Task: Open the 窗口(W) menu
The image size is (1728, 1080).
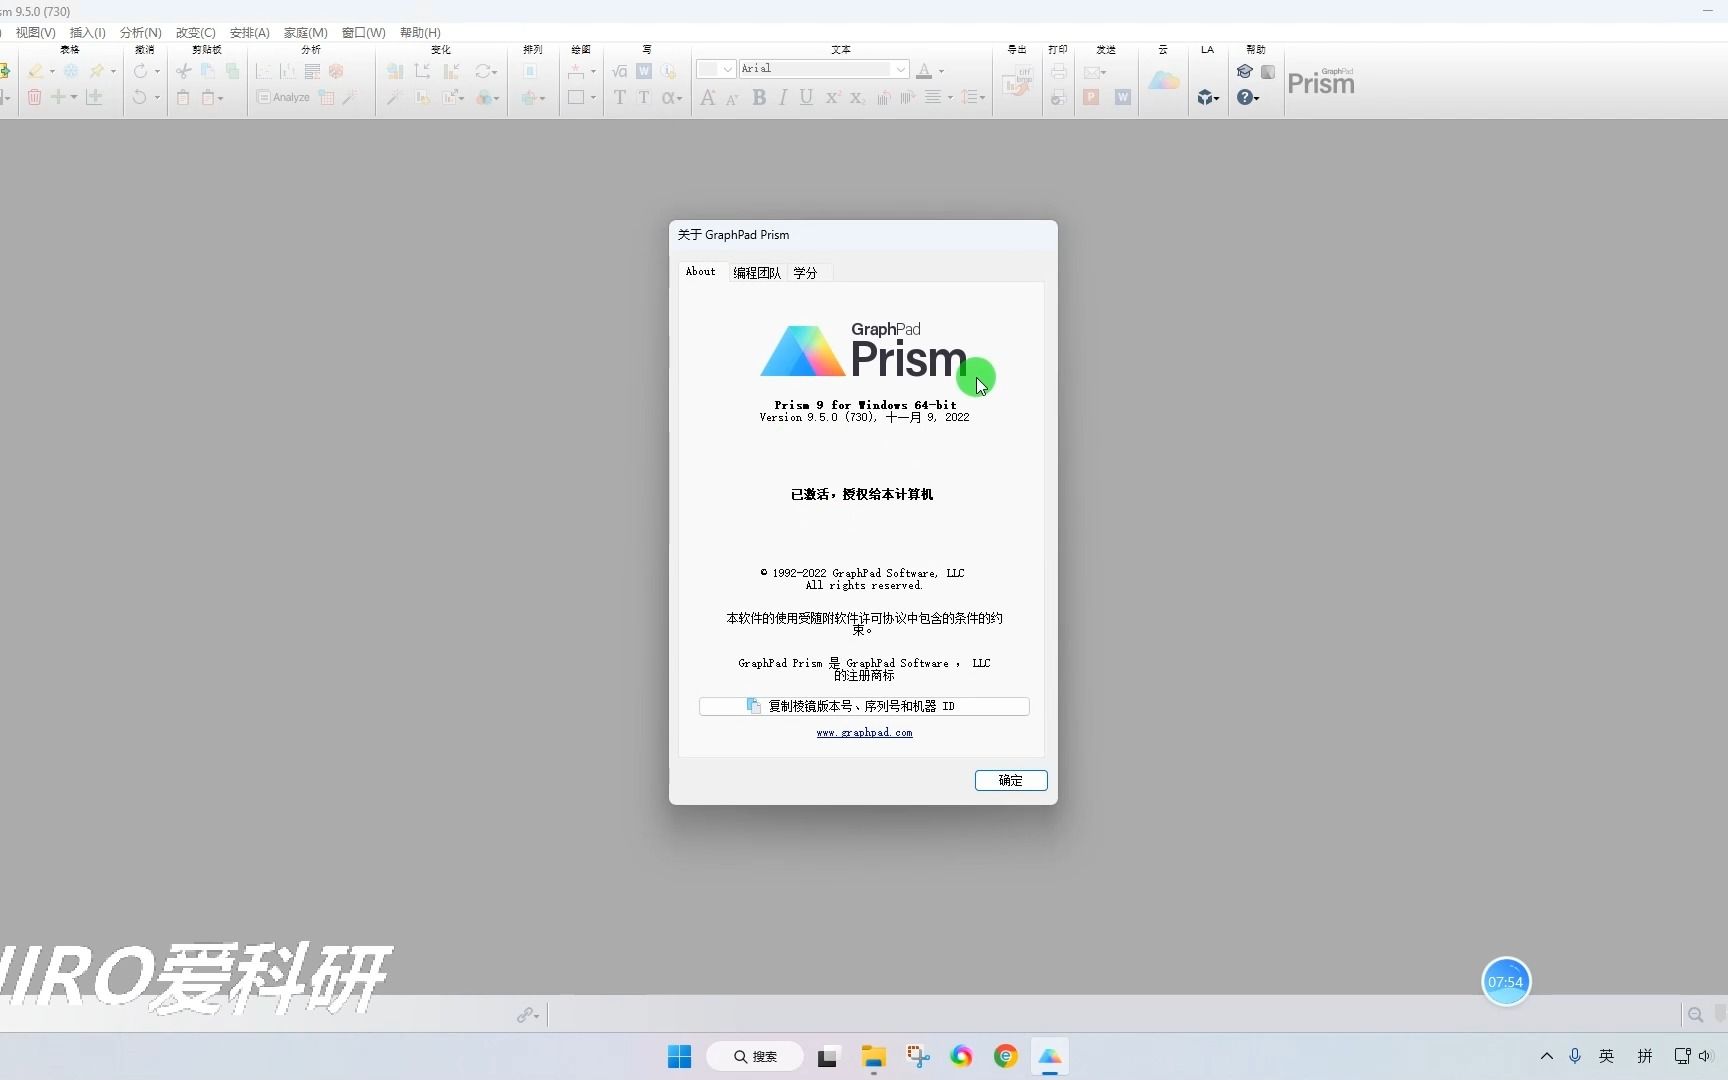Action: (x=363, y=32)
